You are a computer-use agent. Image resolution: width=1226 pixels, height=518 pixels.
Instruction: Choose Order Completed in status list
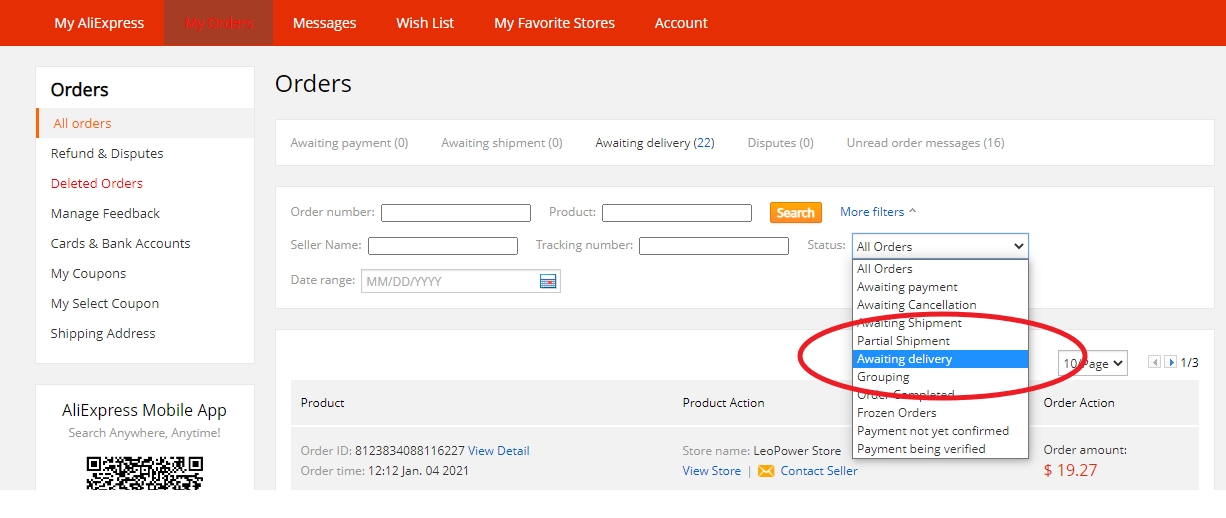click(x=940, y=395)
